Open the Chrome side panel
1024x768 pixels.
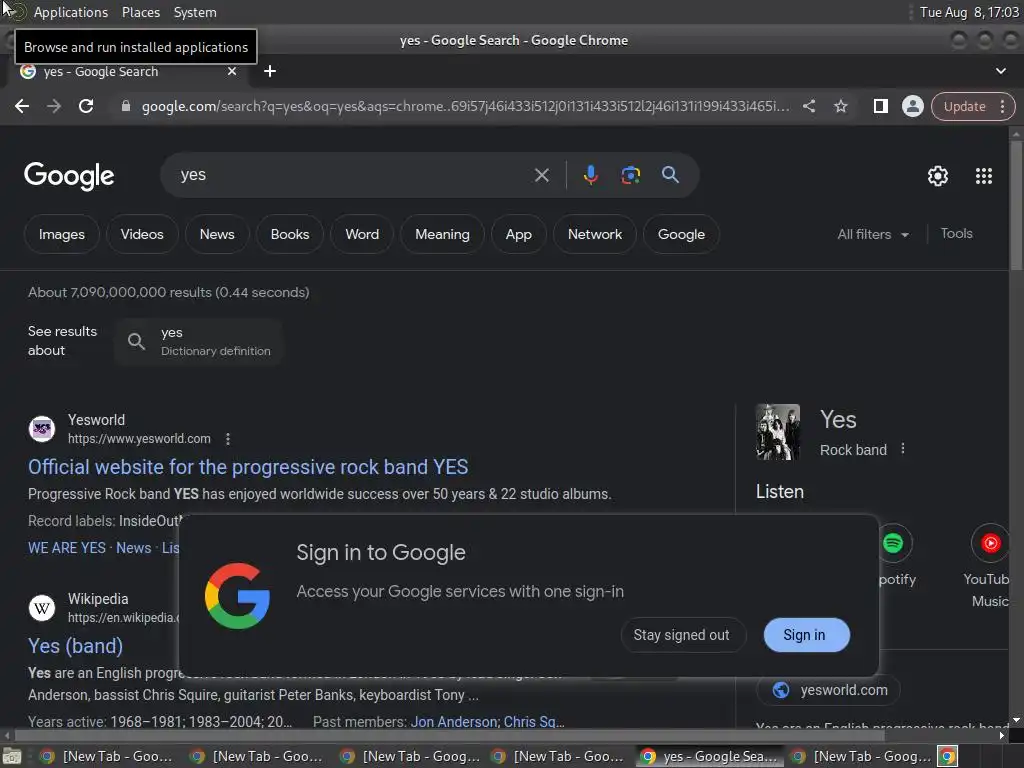click(x=880, y=106)
